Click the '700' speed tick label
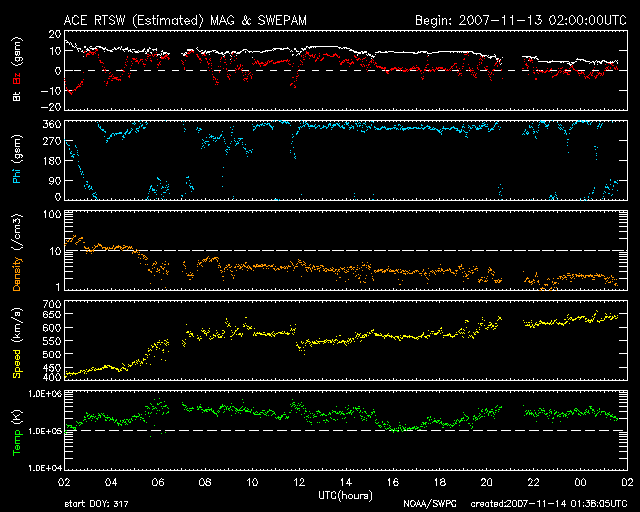Image resolution: width=640 pixels, height=512 pixels. (51, 305)
